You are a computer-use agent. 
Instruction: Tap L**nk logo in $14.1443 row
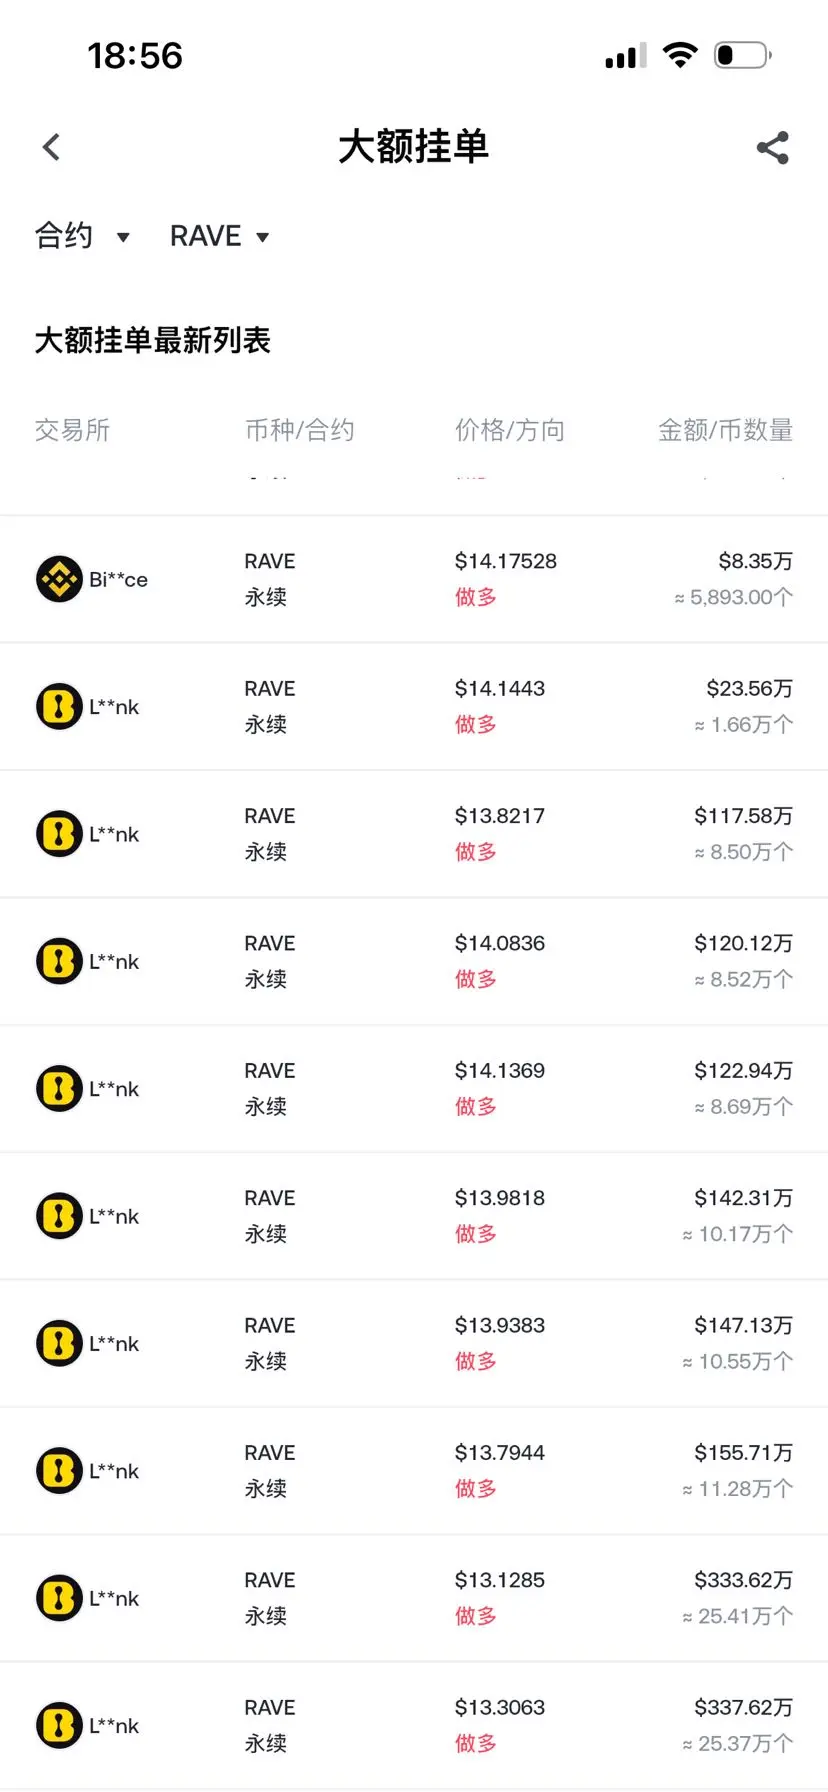pos(59,707)
